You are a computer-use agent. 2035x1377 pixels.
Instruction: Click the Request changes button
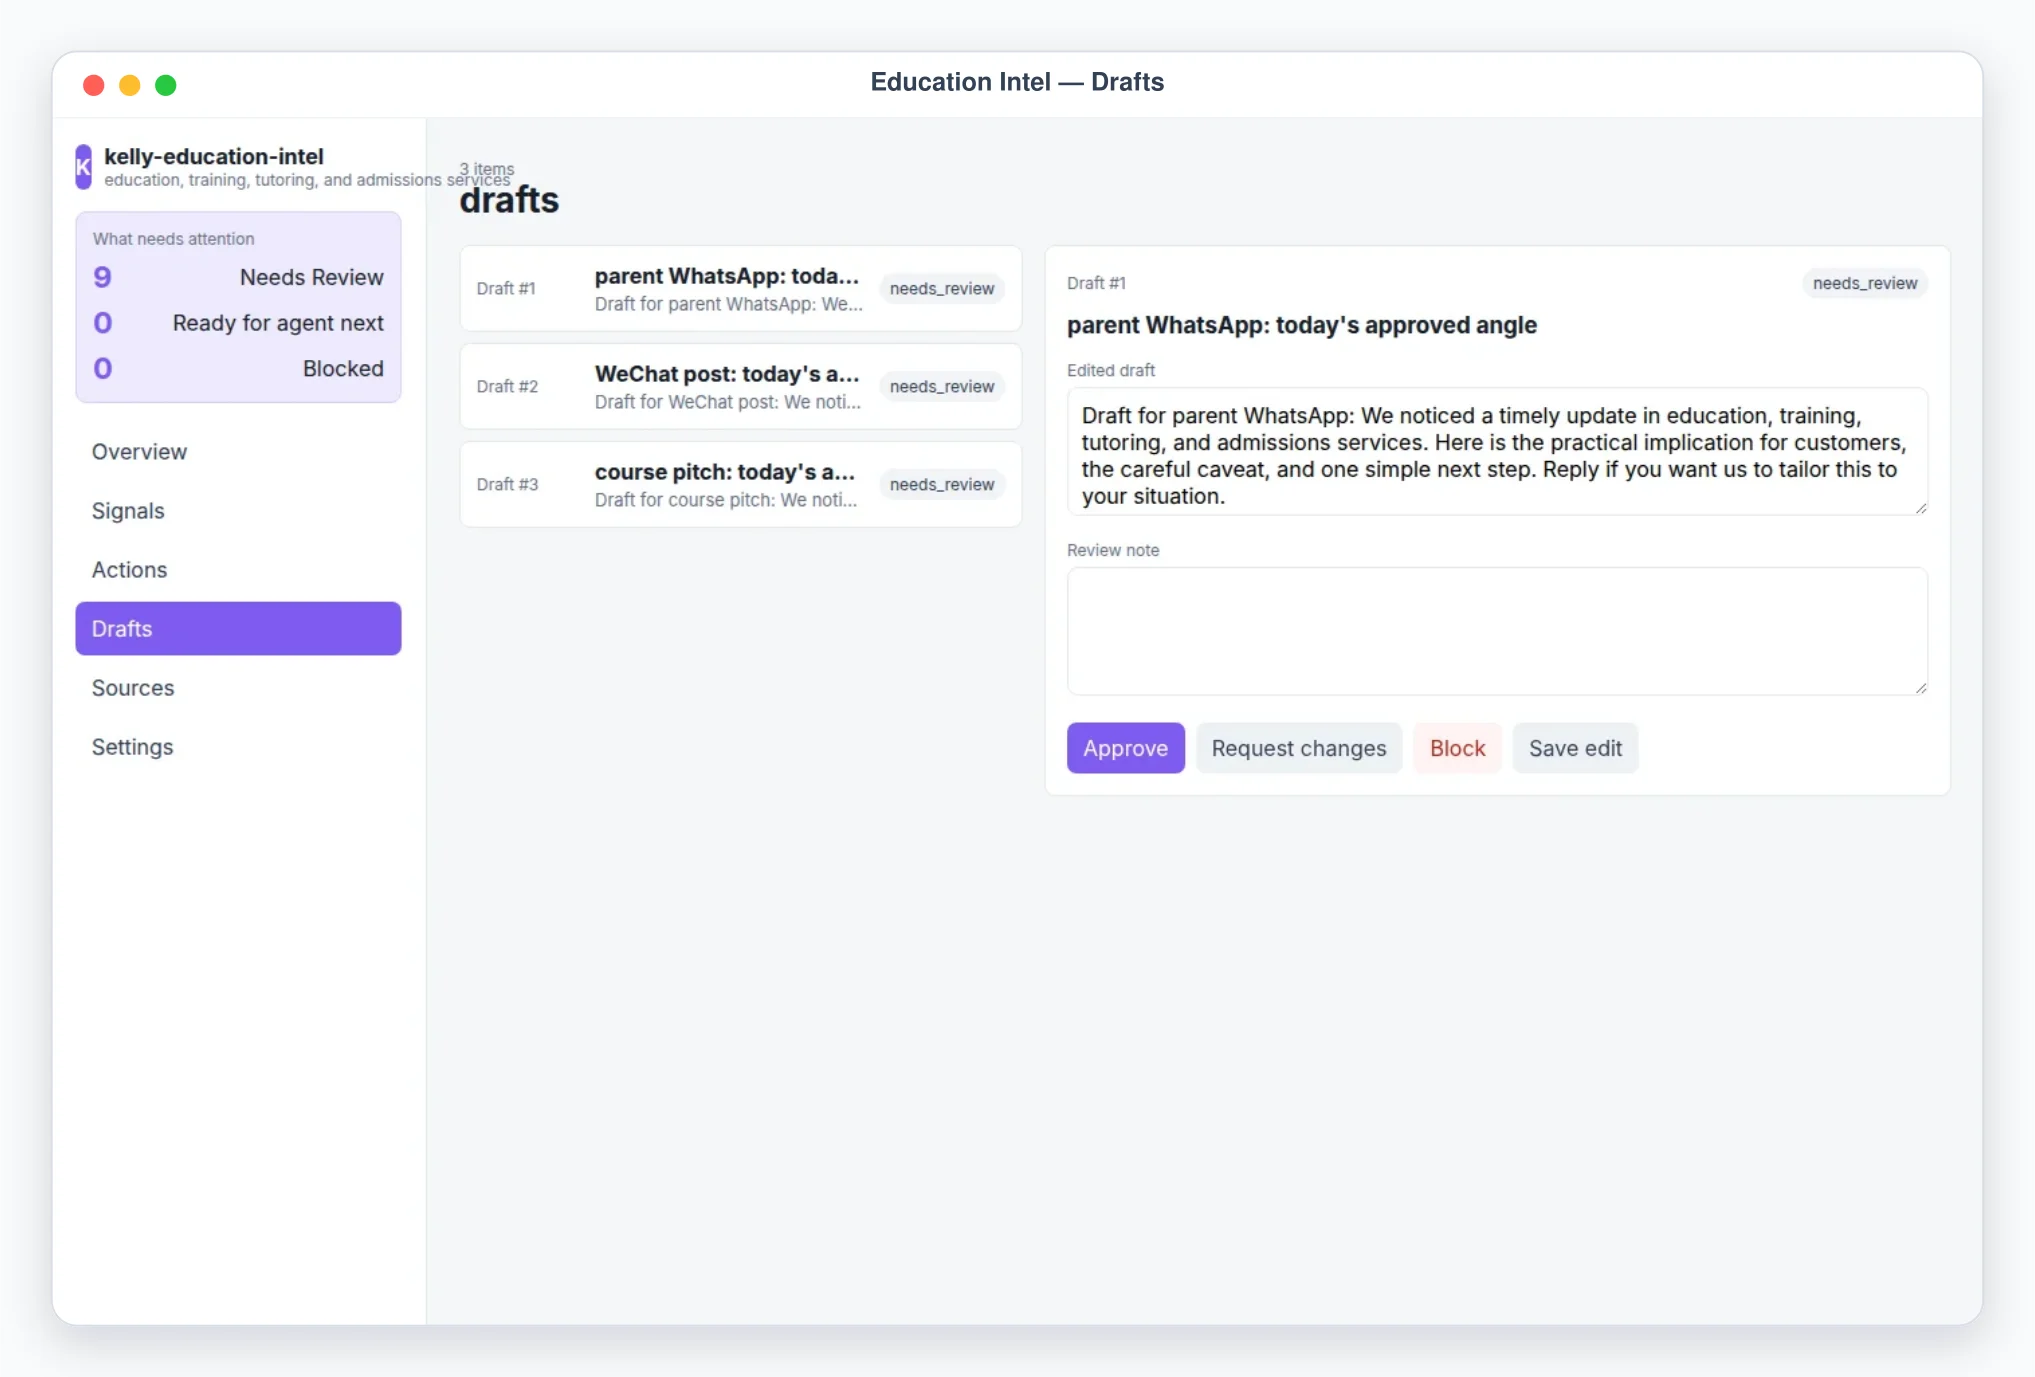pyautogui.click(x=1298, y=748)
